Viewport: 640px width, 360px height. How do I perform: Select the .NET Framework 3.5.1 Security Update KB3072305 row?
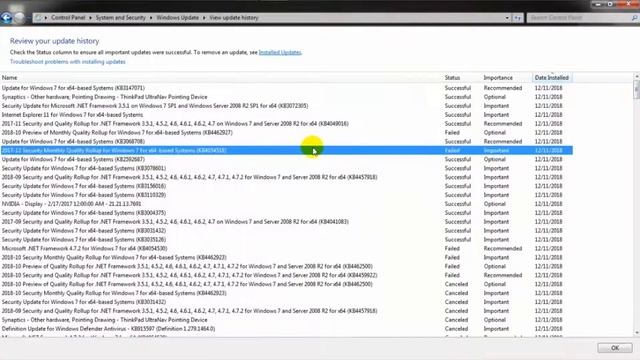click(x=287, y=106)
